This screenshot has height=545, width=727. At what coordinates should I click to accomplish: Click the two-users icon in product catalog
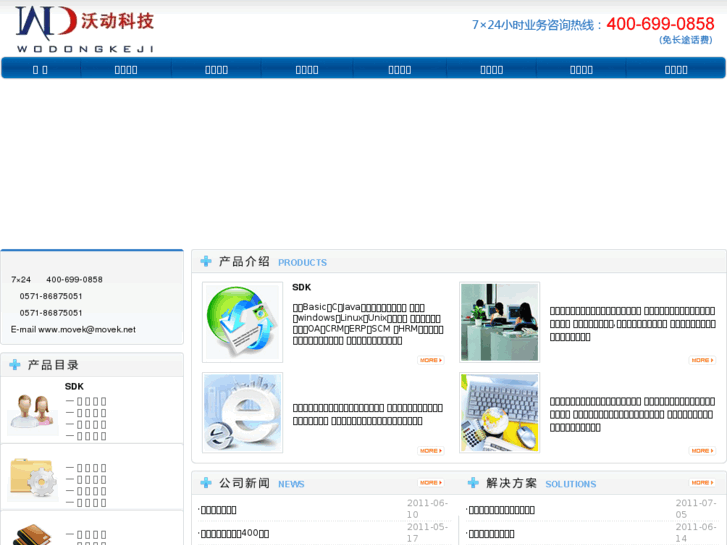32,410
